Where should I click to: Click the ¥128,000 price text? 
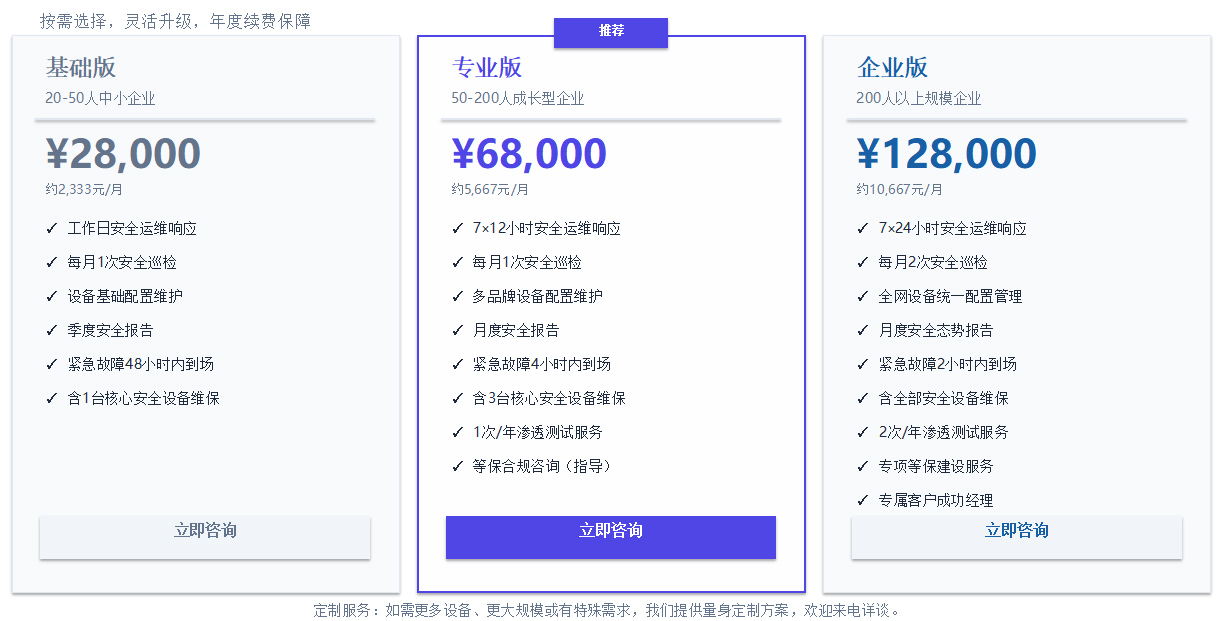[947, 154]
